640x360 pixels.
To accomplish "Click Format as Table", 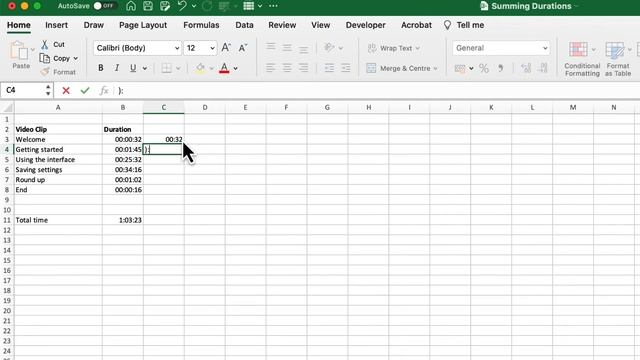I will [618, 59].
